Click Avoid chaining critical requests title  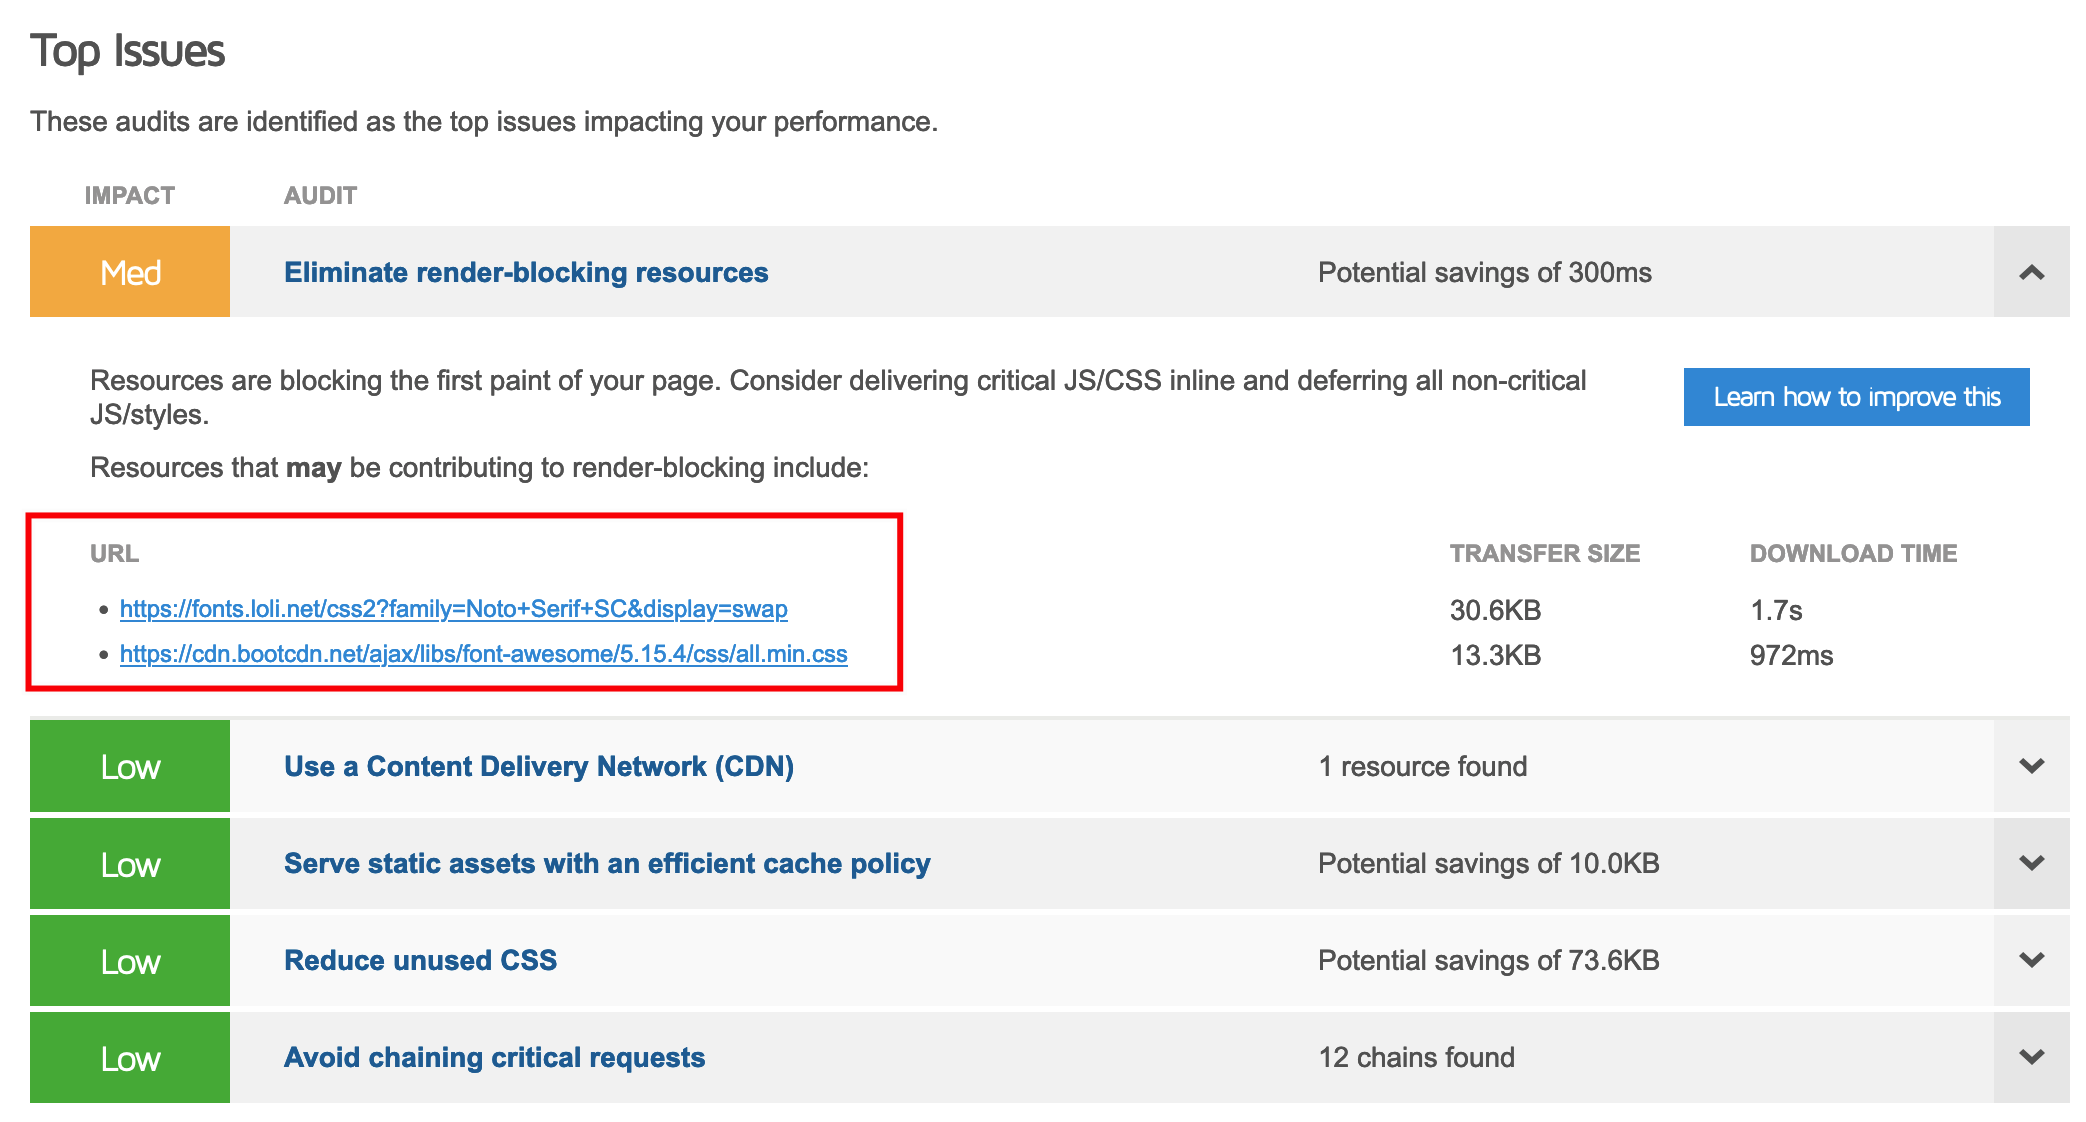tap(494, 1057)
